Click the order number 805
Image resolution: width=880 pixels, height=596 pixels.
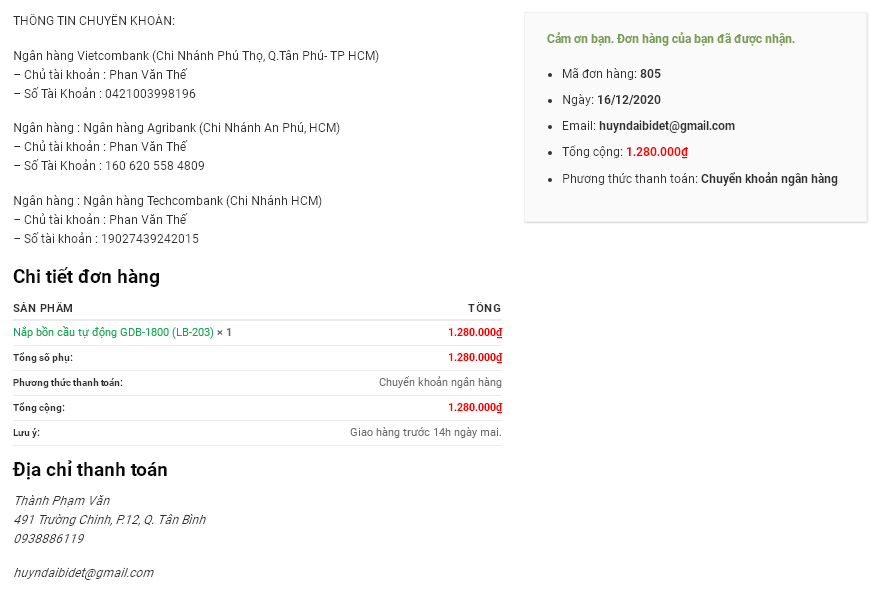click(650, 74)
